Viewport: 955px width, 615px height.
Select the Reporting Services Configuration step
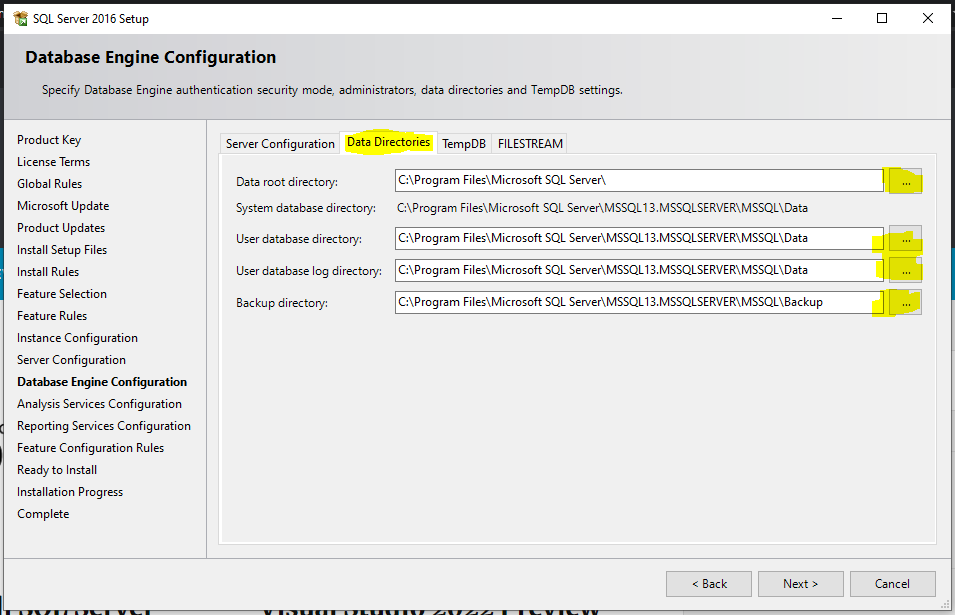tap(104, 426)
